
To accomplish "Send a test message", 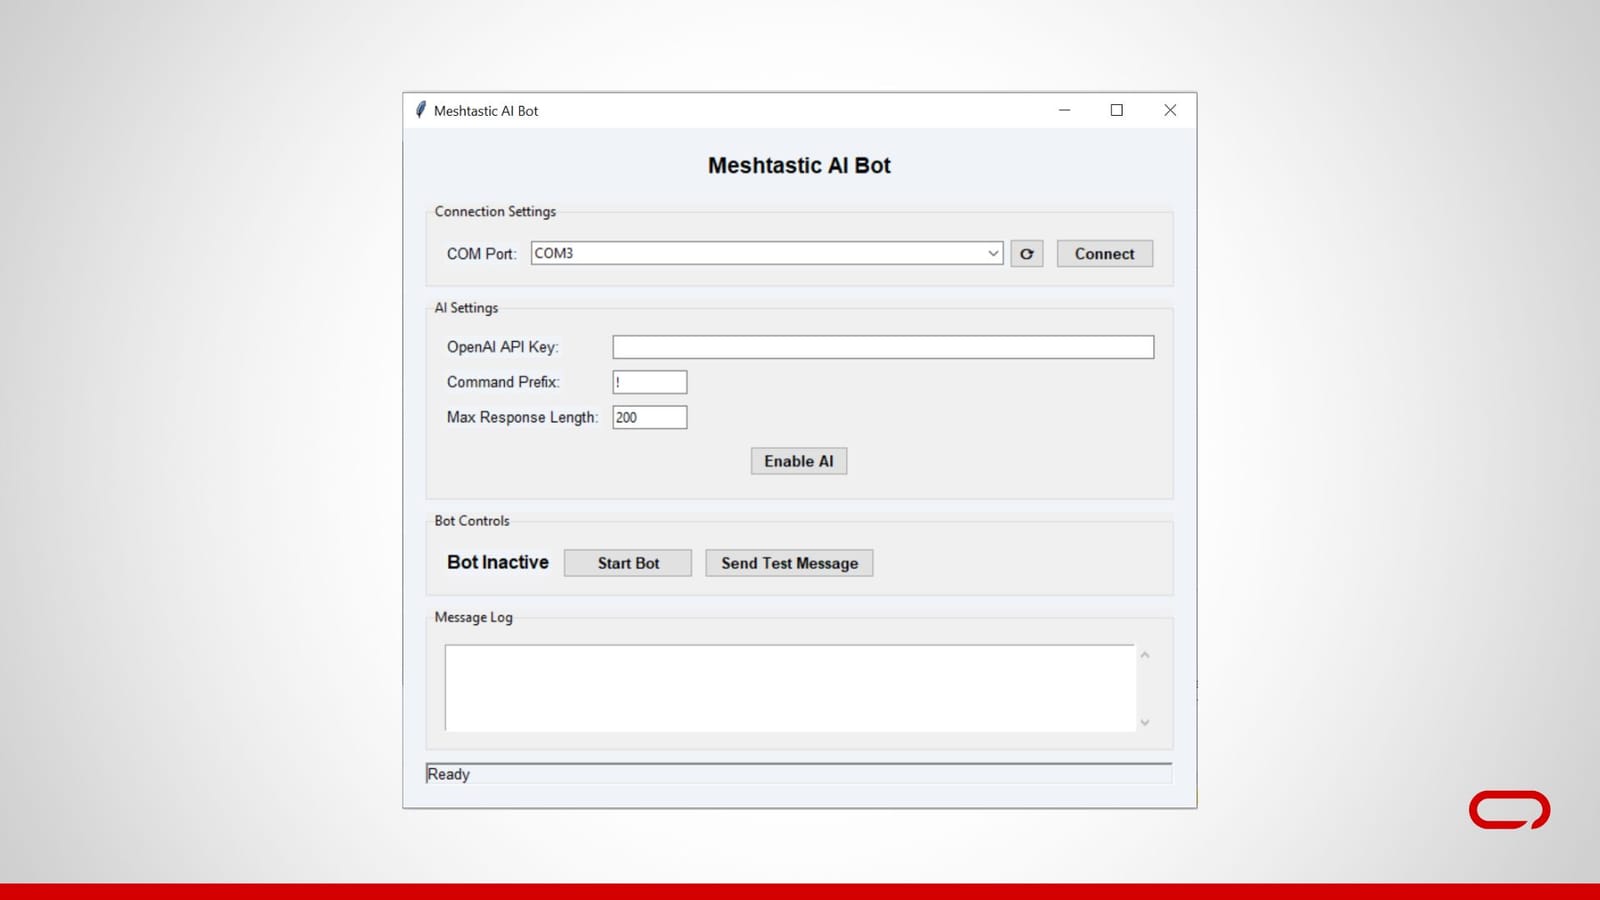I will [x=788, y=563].
